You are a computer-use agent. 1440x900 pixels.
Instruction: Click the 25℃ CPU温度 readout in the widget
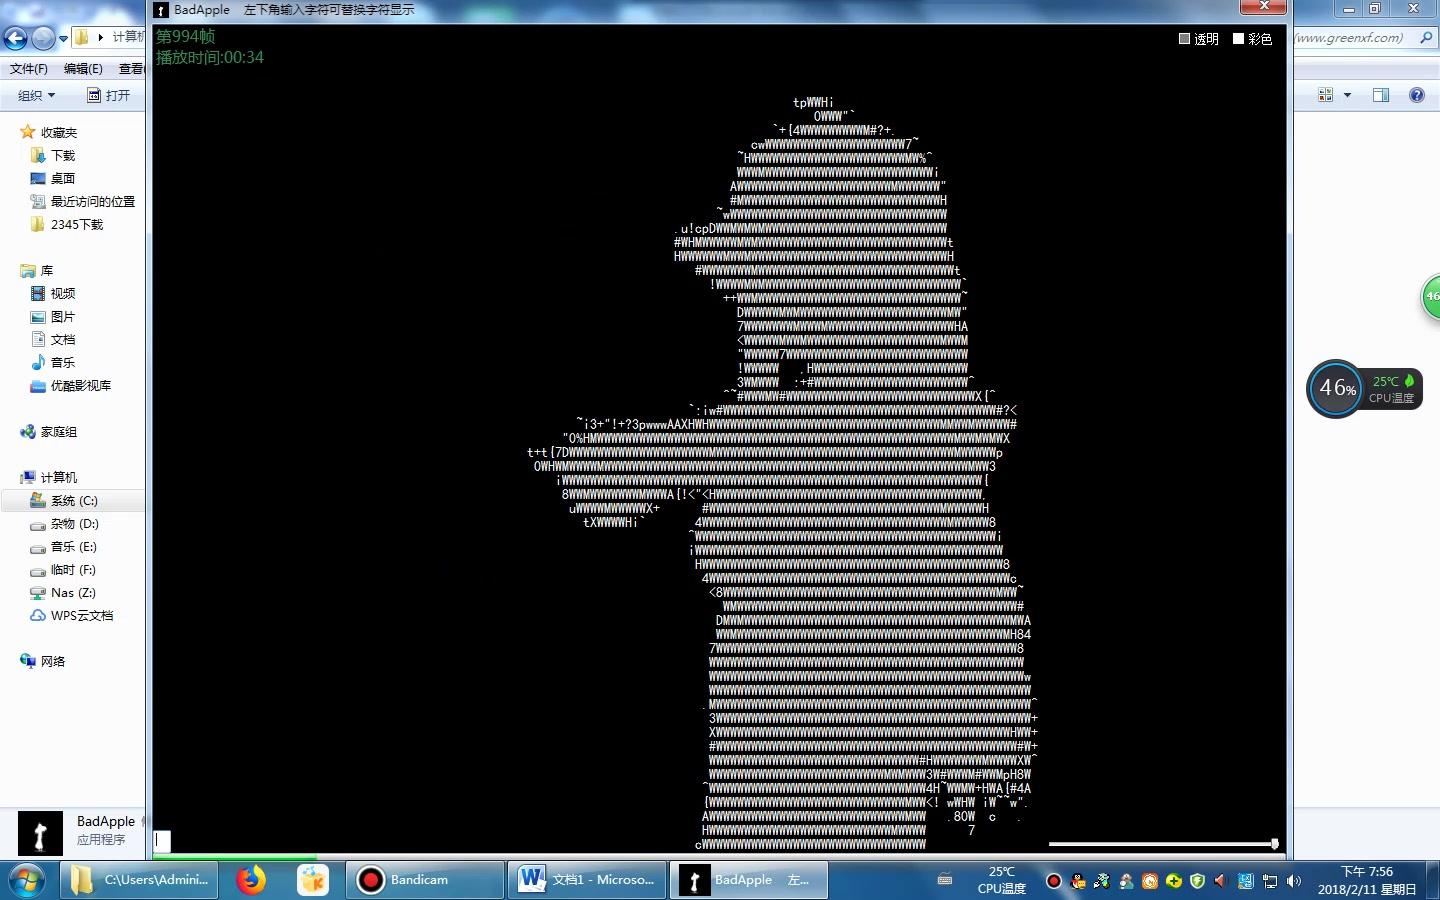point(1392,389)
